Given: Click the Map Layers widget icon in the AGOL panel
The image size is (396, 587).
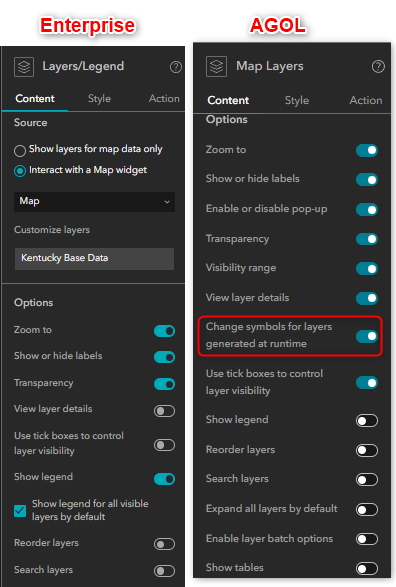Looking at the screenshot, I should coord(216,67).
